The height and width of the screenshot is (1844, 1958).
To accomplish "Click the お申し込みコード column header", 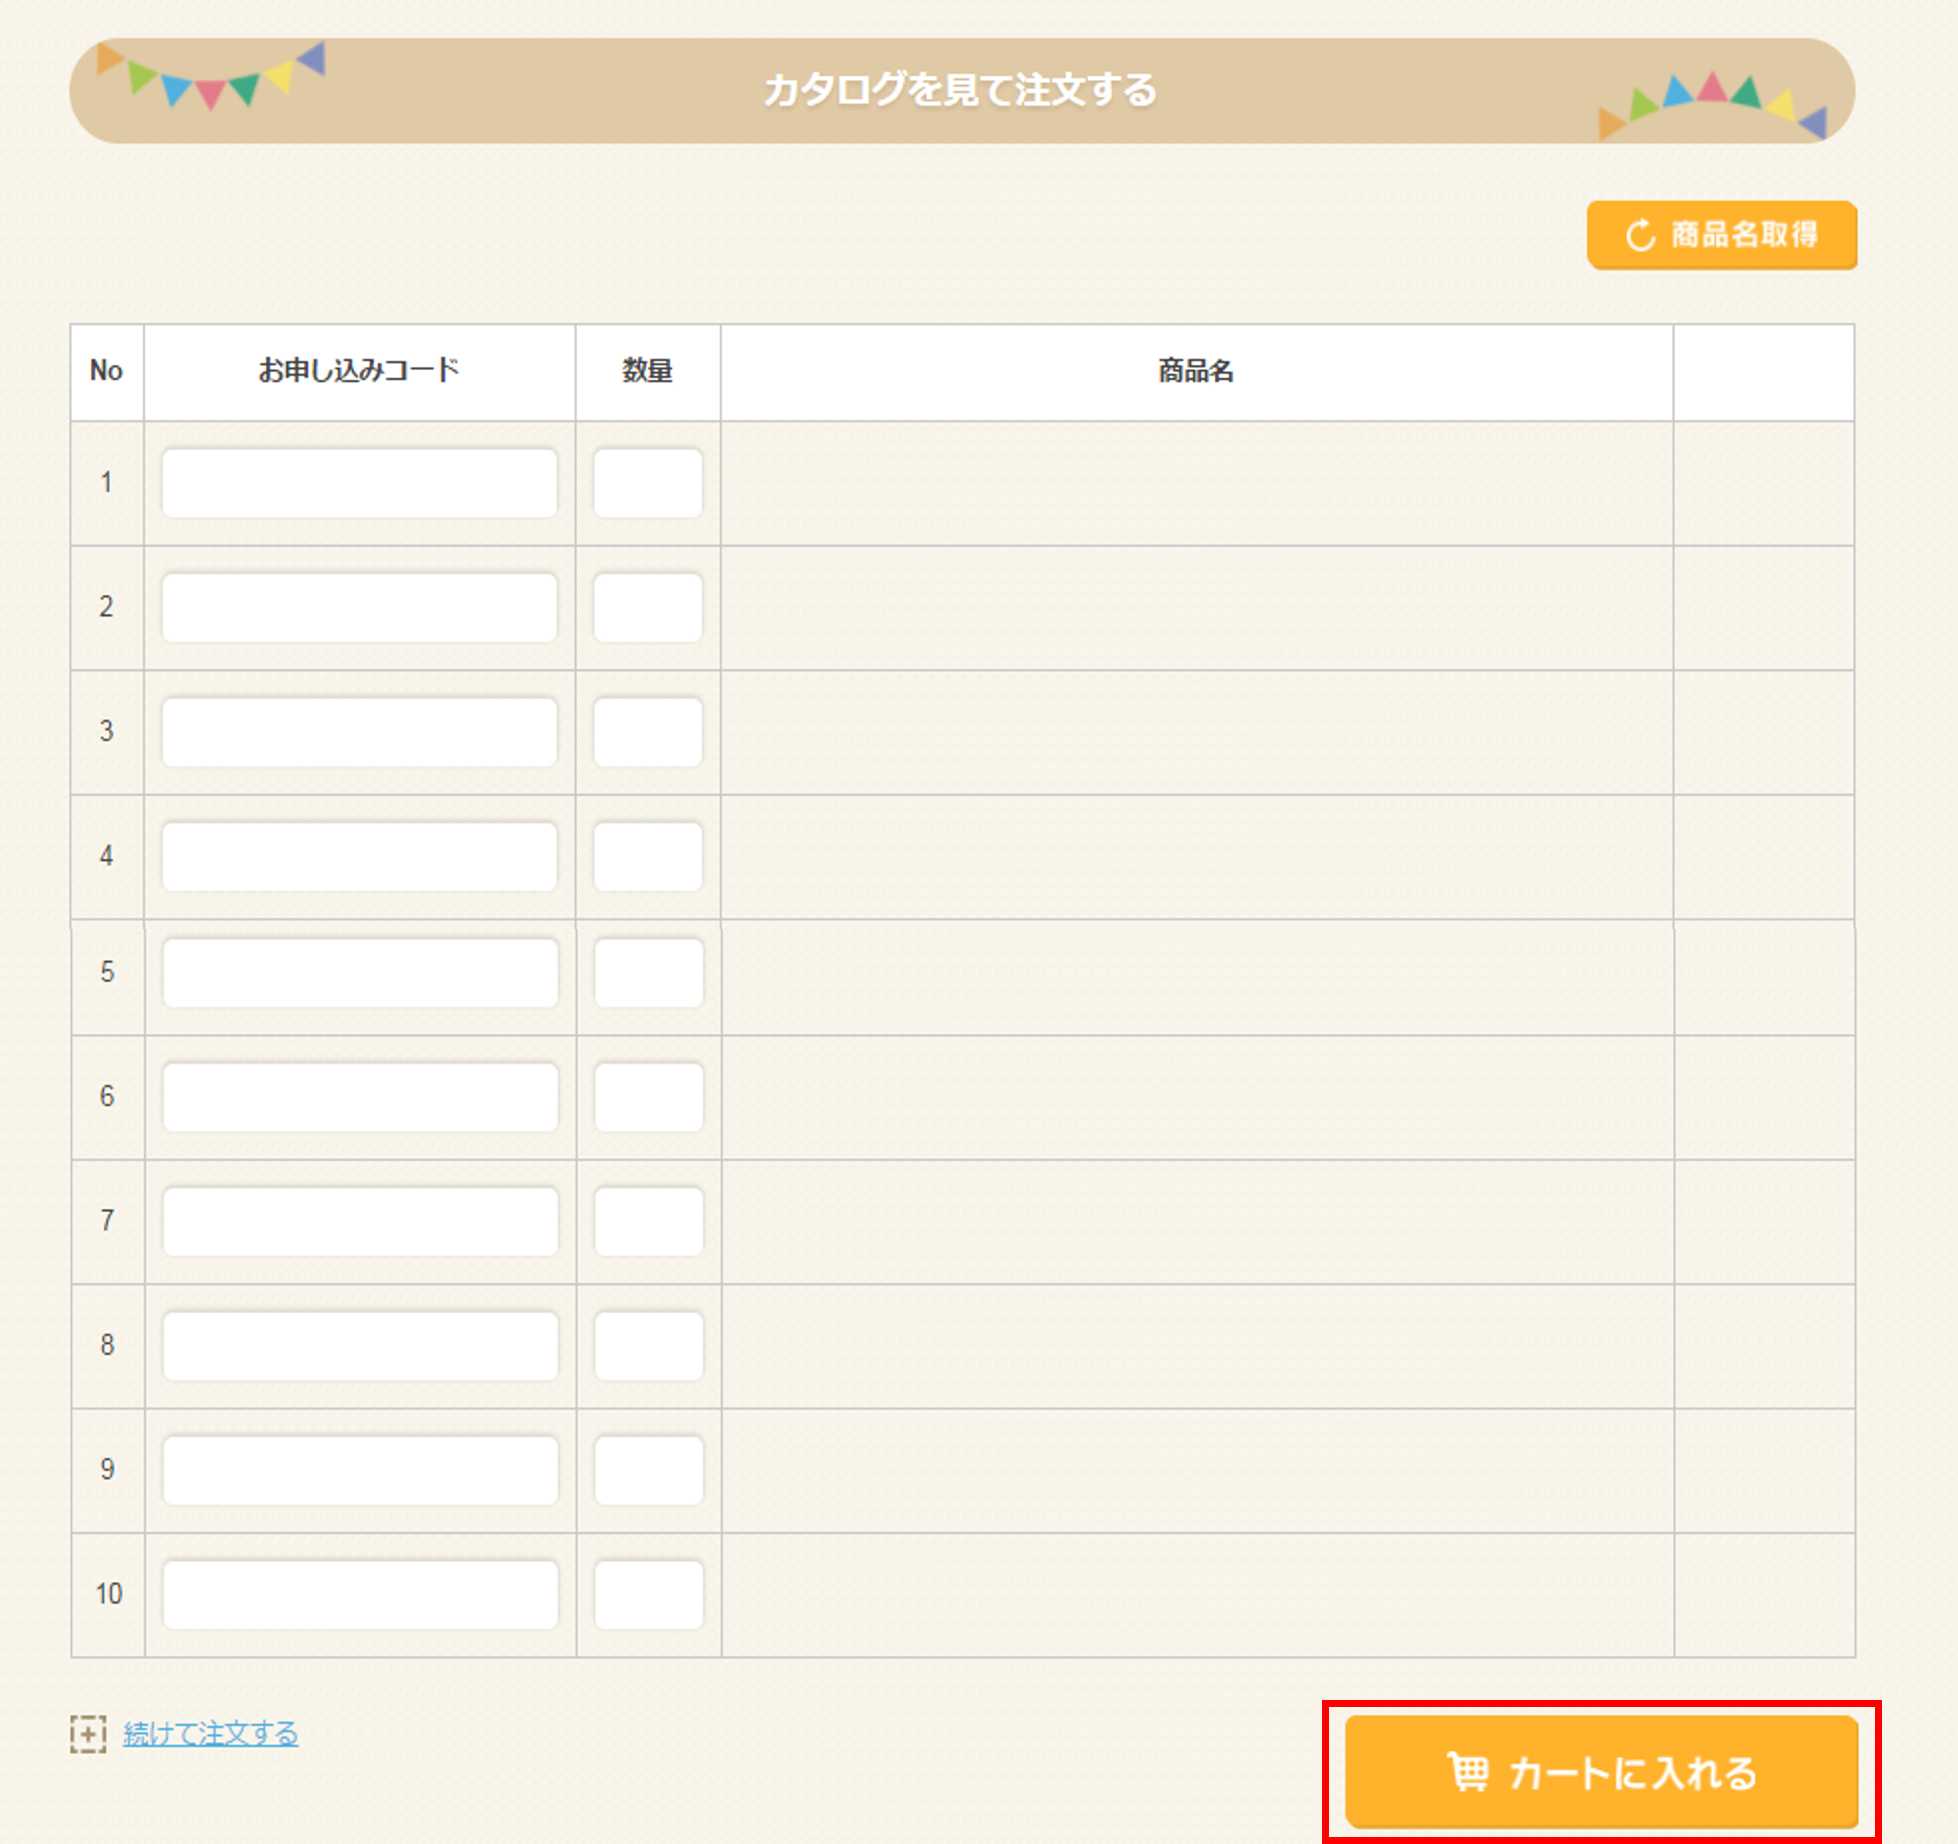I will coord(359,371).
